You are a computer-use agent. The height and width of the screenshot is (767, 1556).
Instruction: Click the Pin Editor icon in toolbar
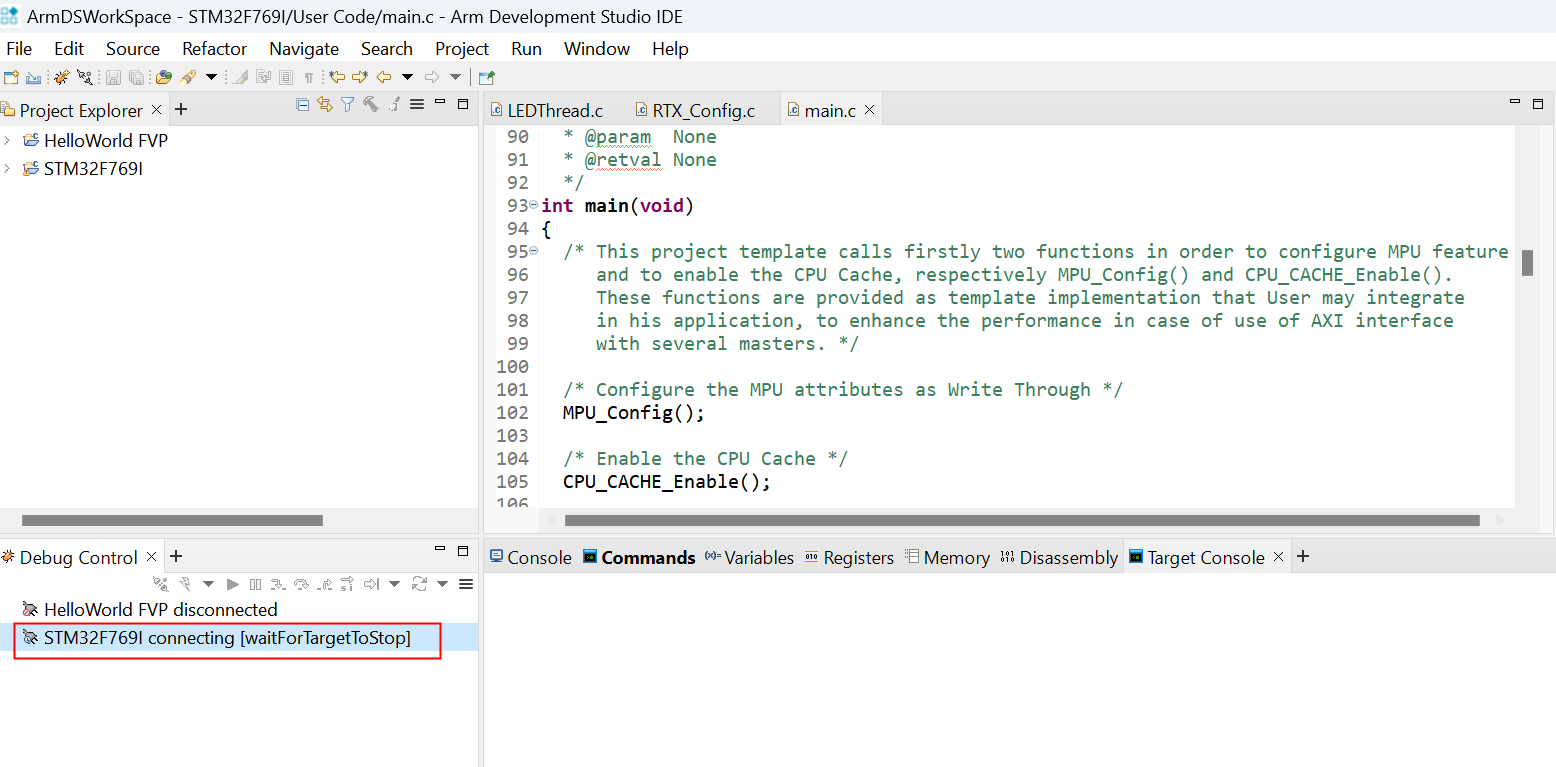tap(486, 77)
